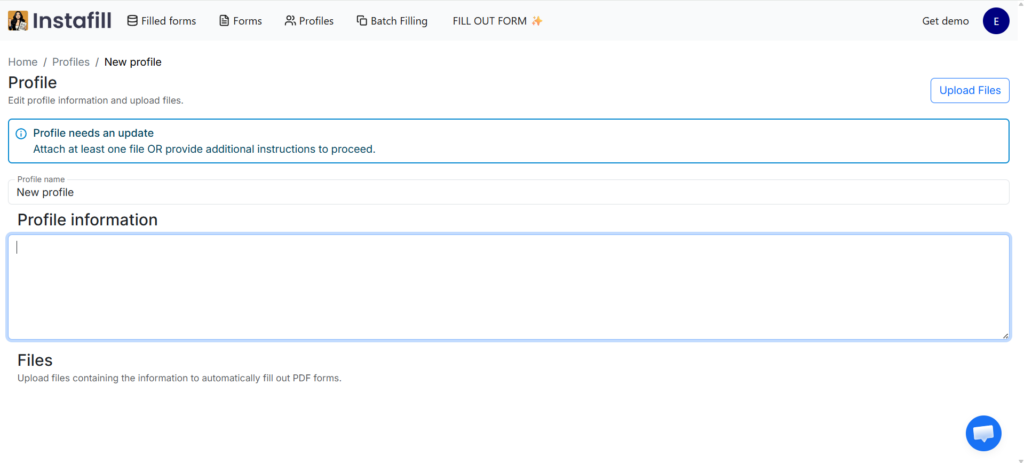This screenshot has width=1024, height=463.
Task: Open the chat support bubble
Action: point(983,433)
